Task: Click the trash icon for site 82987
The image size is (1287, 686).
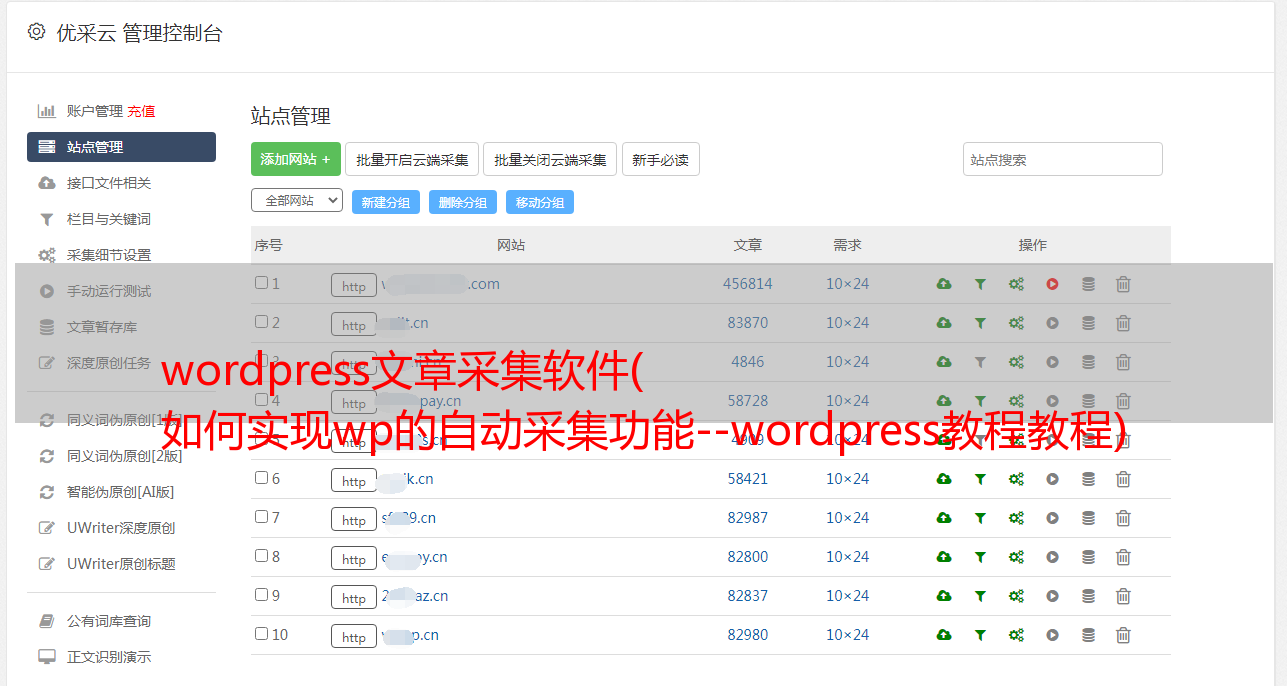Action: click(1123, 518)
